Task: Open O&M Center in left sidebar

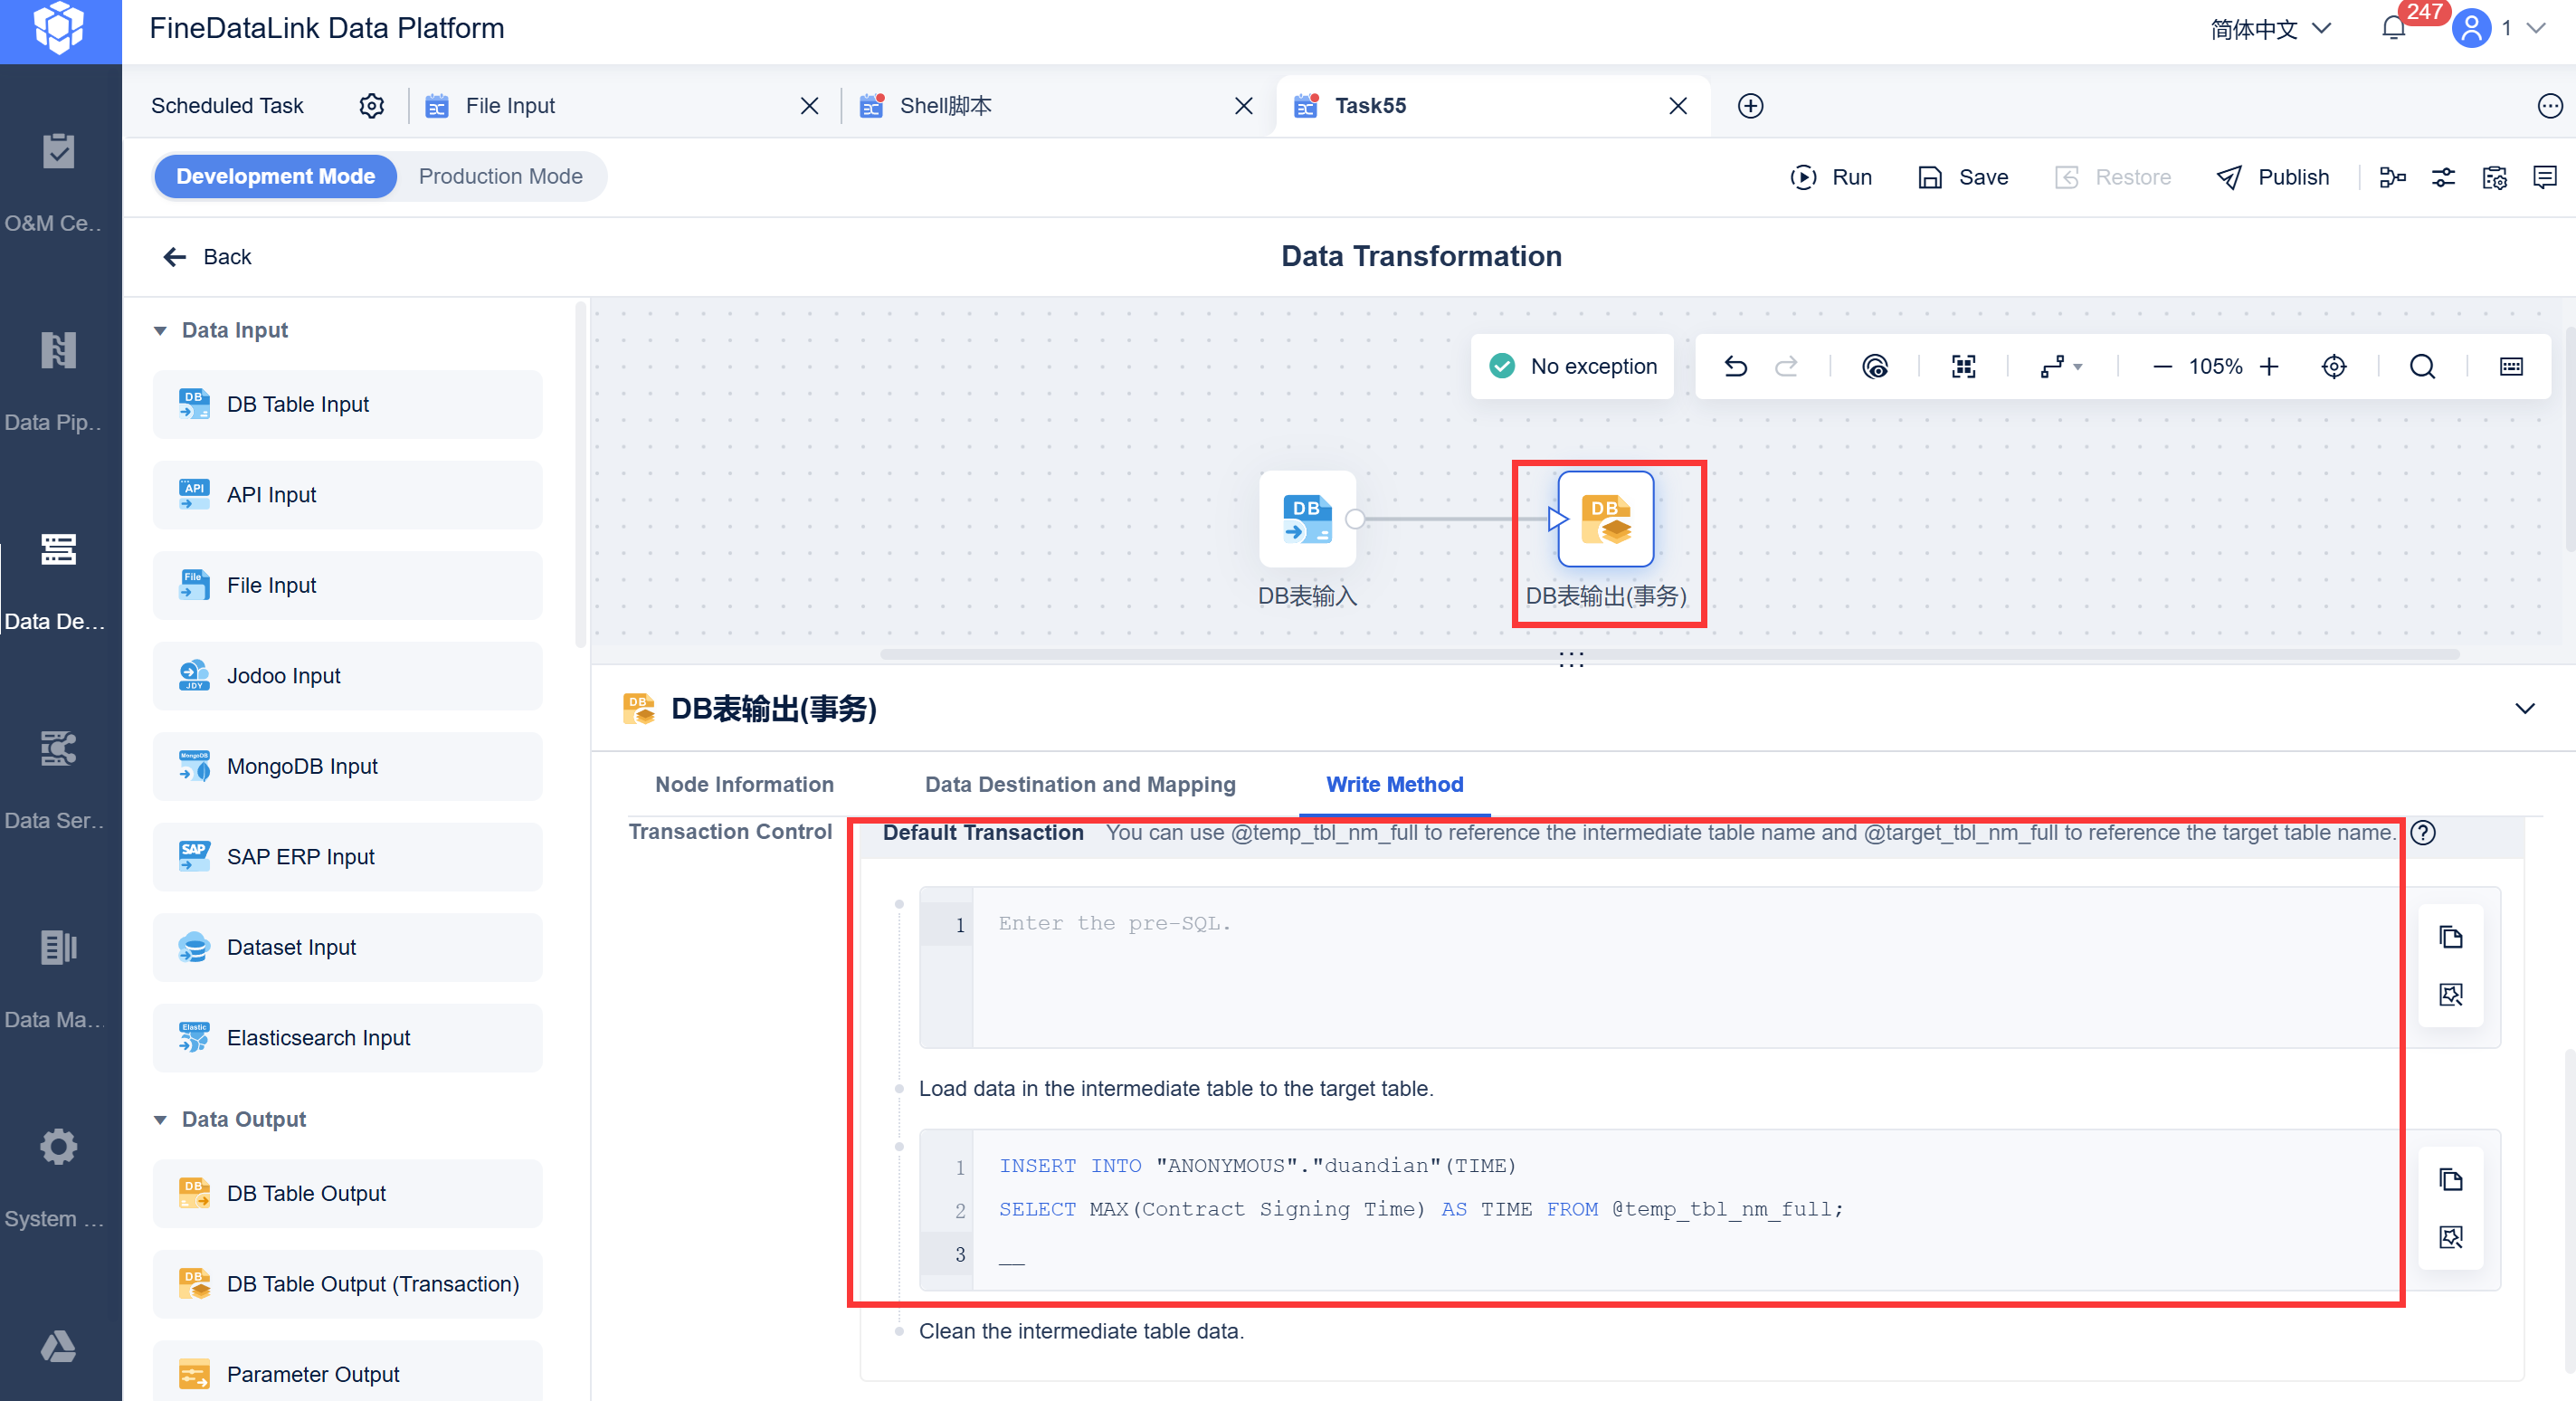Action: point(58,182)
